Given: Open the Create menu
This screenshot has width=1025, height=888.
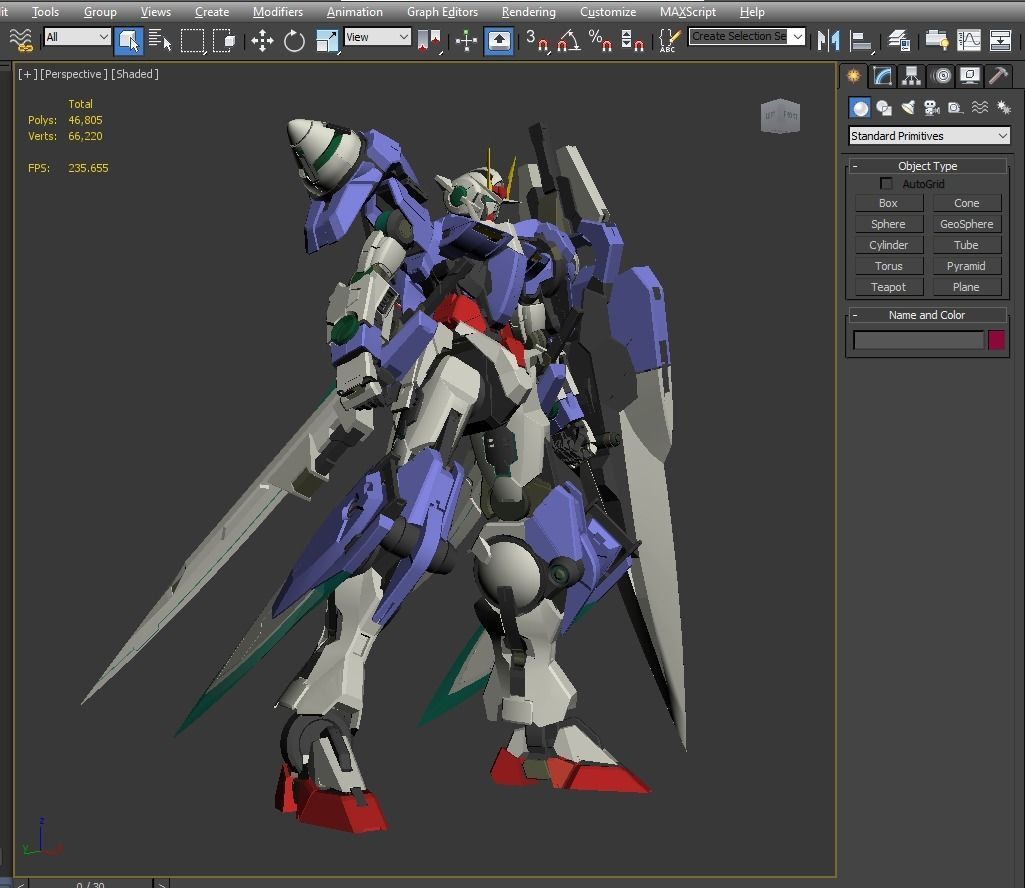Looking at the screenshot, I should point(212,12).
